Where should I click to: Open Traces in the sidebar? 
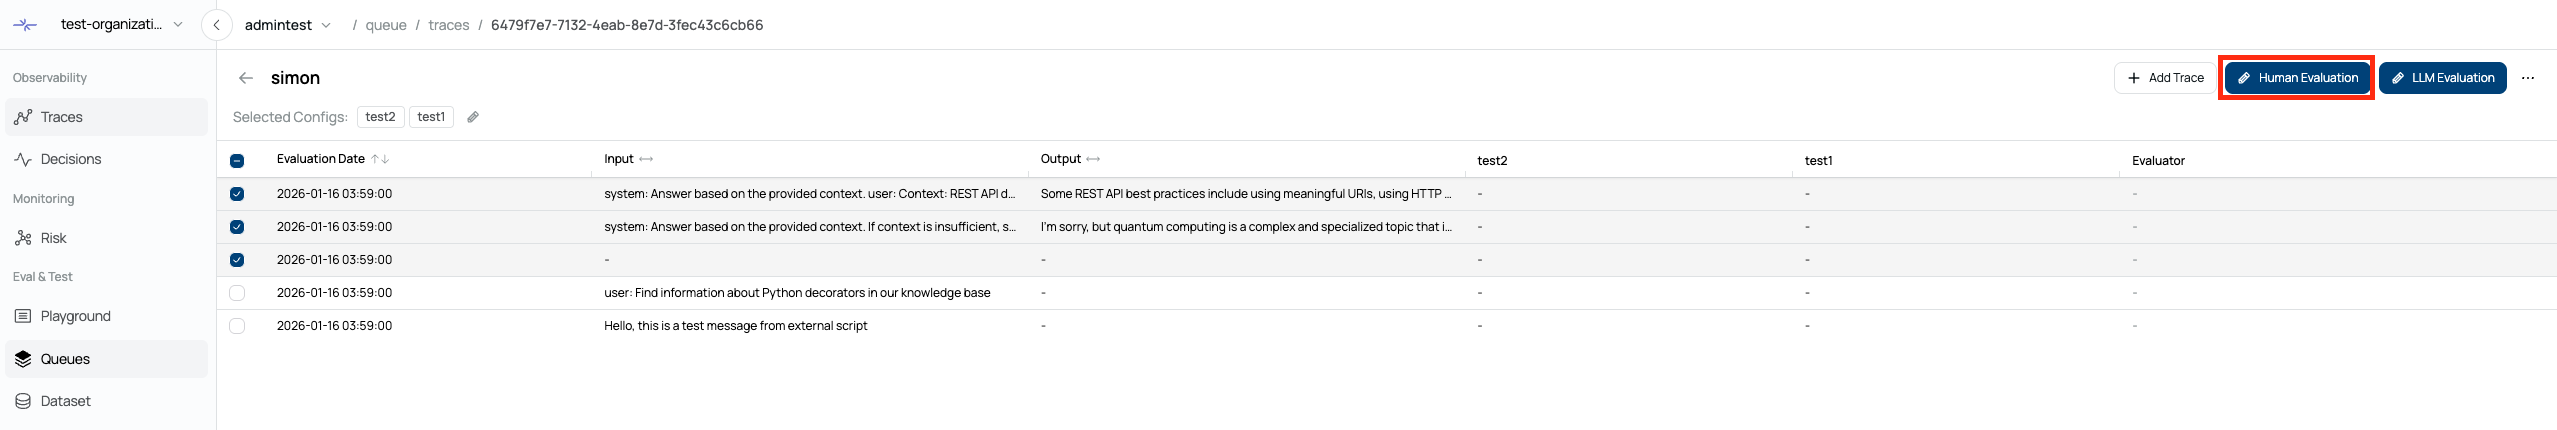(x=61, y=117)
